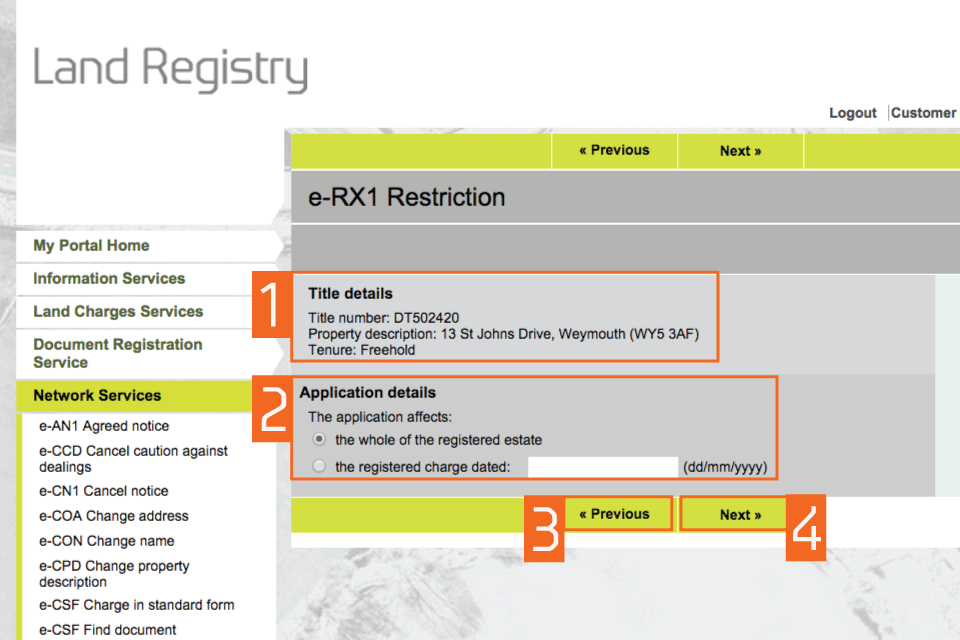Select 'the whole of the registered estate' option
This screenshot has height=640, width=960.
[319, 440]
